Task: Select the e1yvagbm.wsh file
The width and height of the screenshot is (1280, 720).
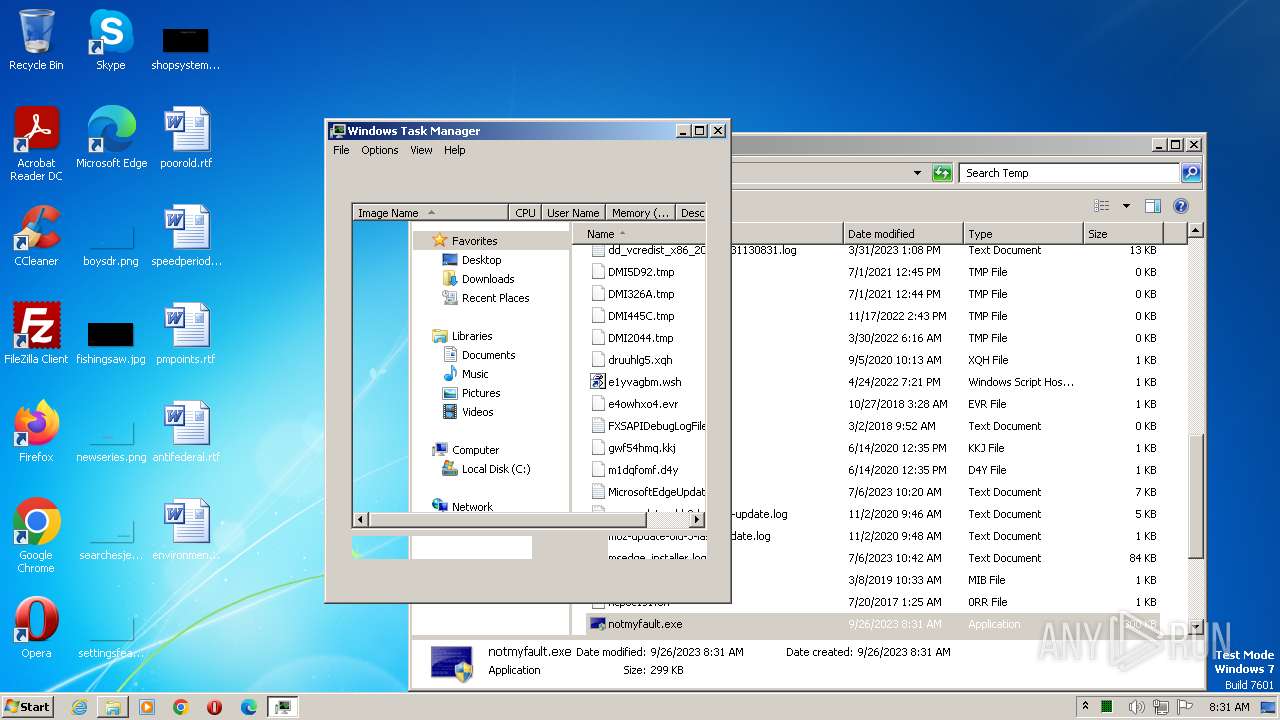Action: pyautogui.click(x=645, y=382)
